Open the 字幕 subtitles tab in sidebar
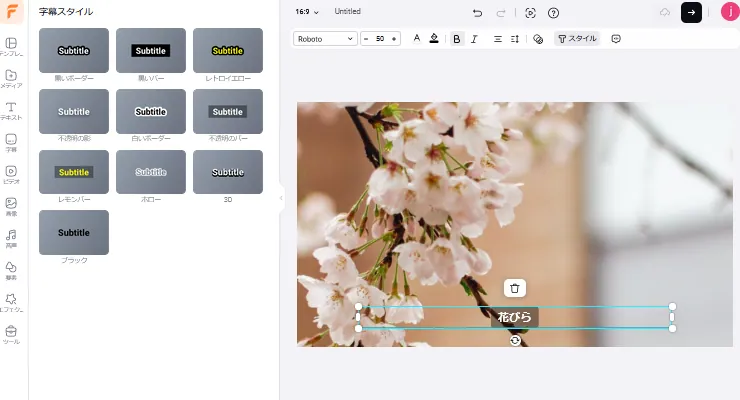This screenshot has width=740, height=400. point(11,142)
